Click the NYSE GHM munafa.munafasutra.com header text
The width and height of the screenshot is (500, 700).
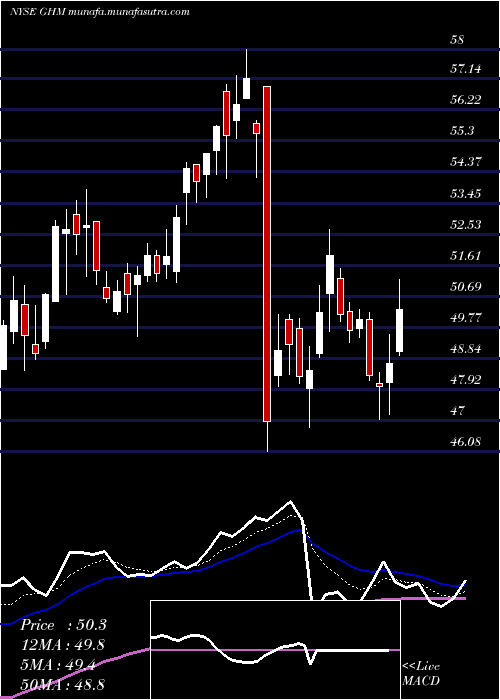100,12
